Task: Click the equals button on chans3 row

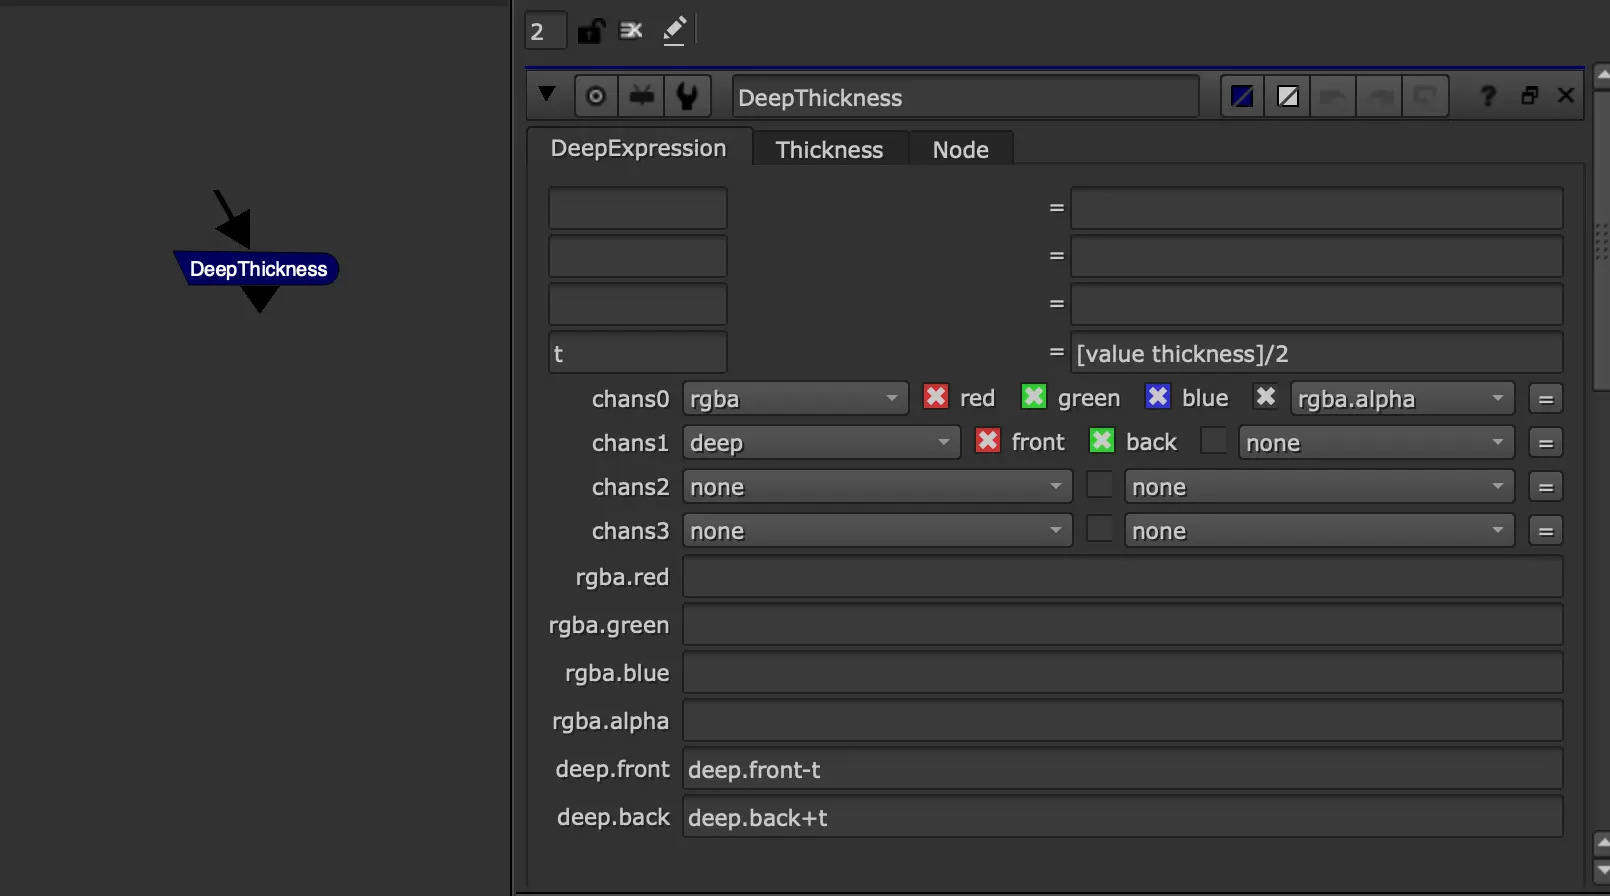Action: point(1546,531)
